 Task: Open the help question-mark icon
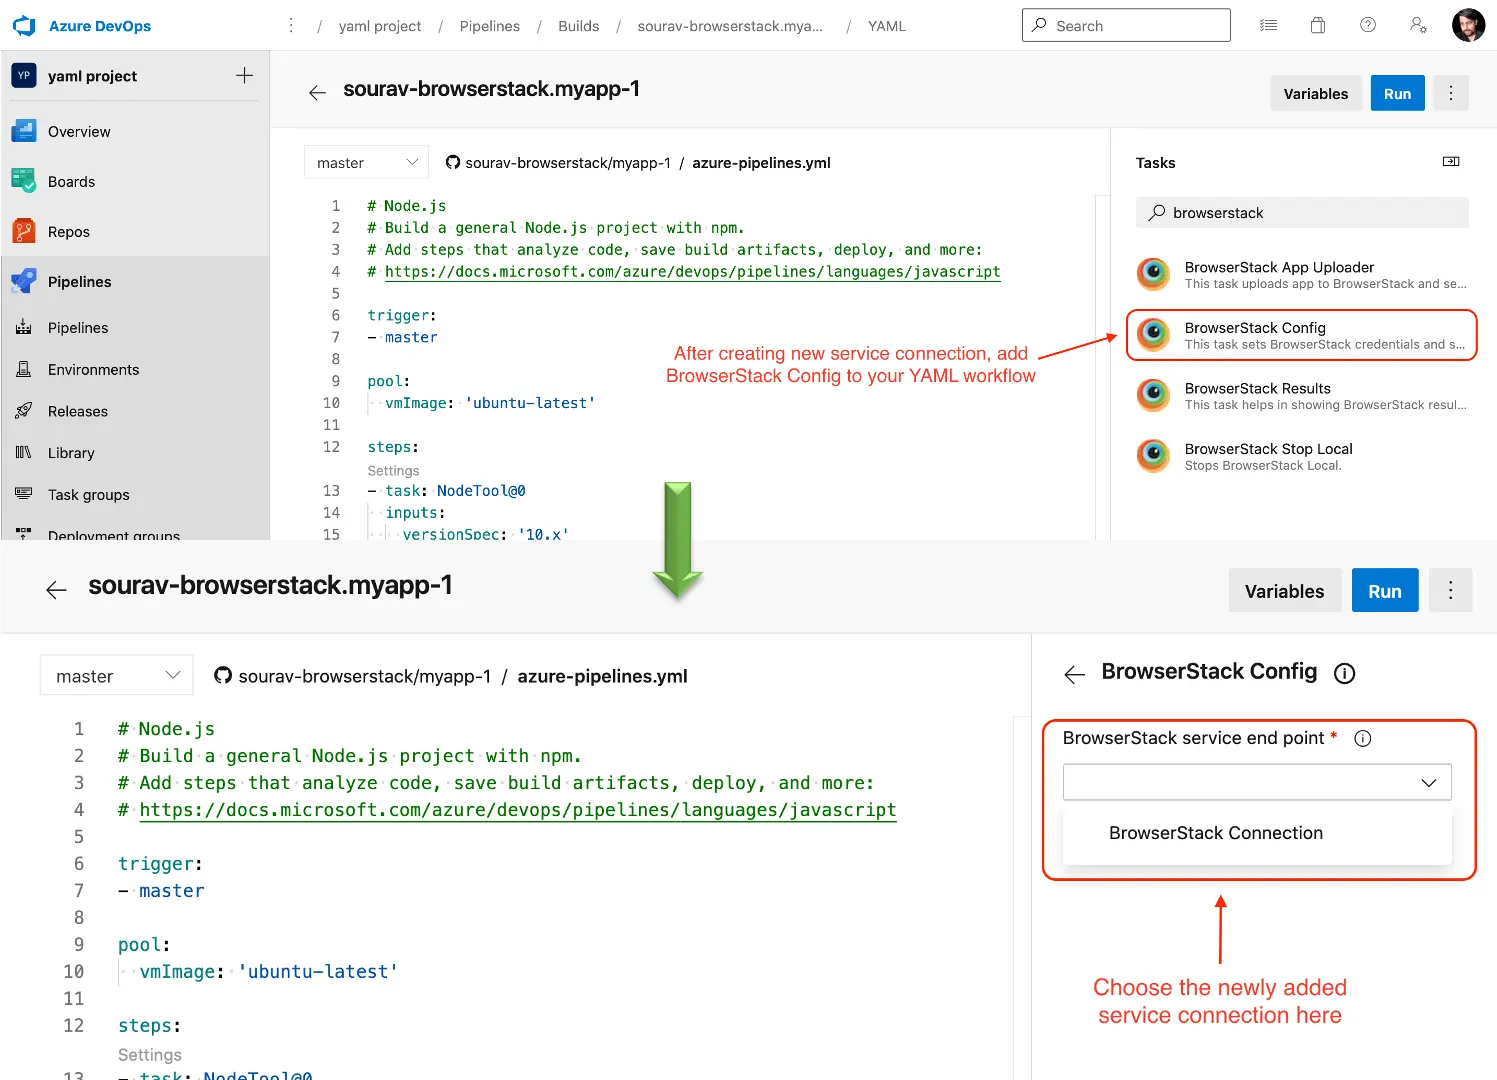click(x=1367, y=25)
